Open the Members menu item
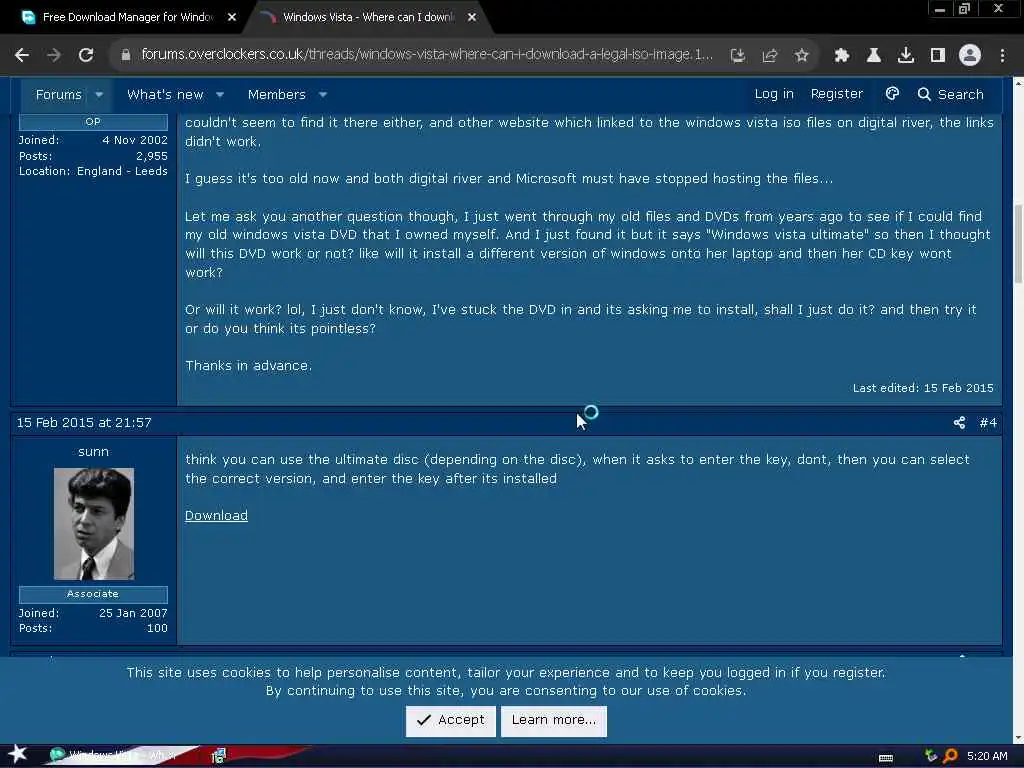The height and width of the screenshot is (768, 1024). coord(277,95)
